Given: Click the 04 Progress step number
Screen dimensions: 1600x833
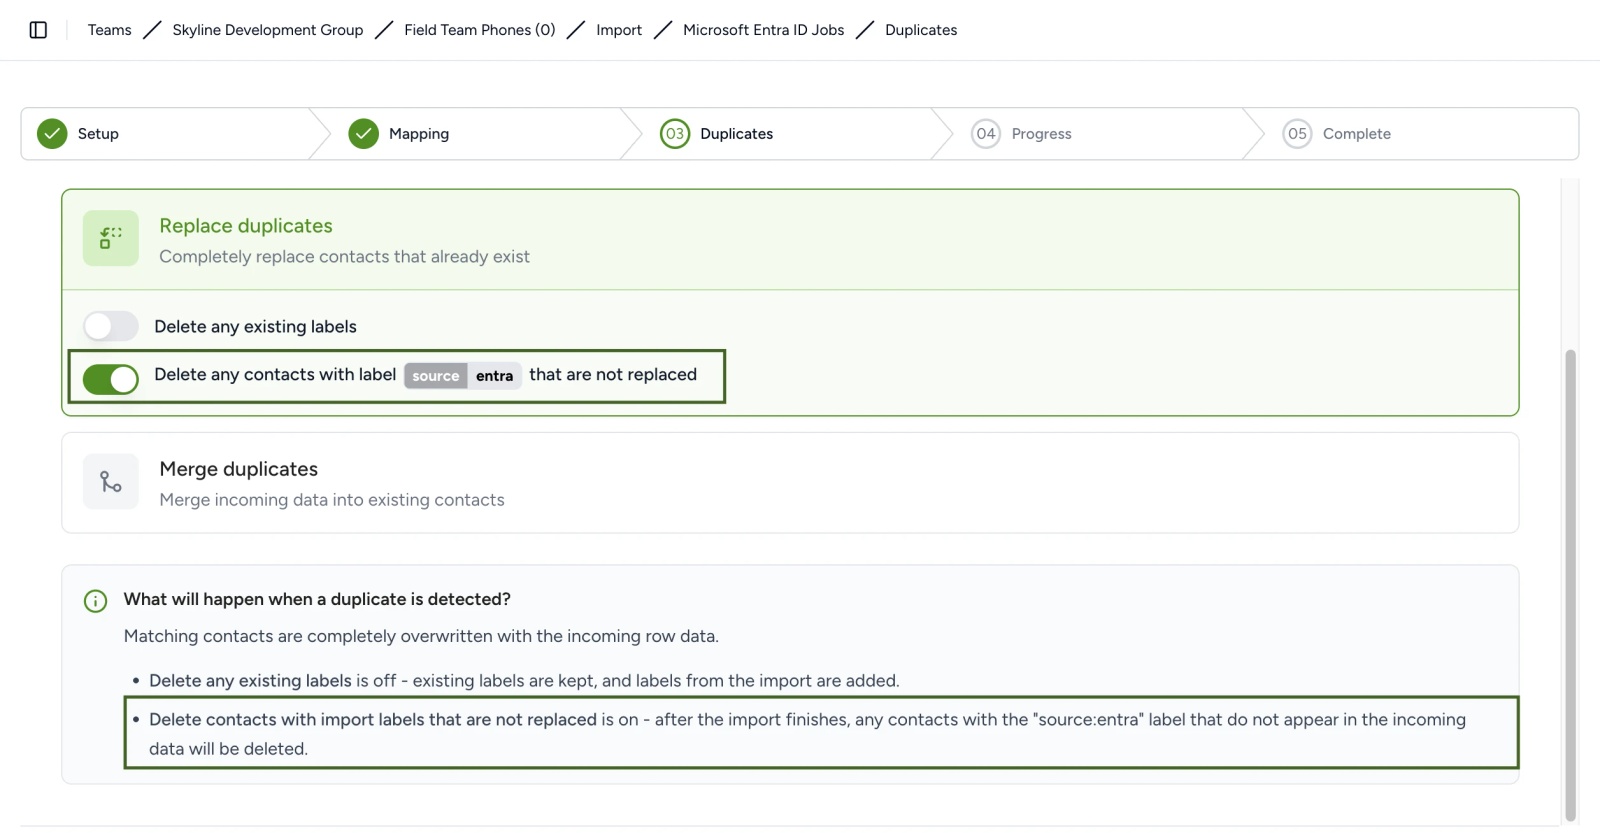Looking at the screenshot, I should pyautogui.click(x=986, y=133).
